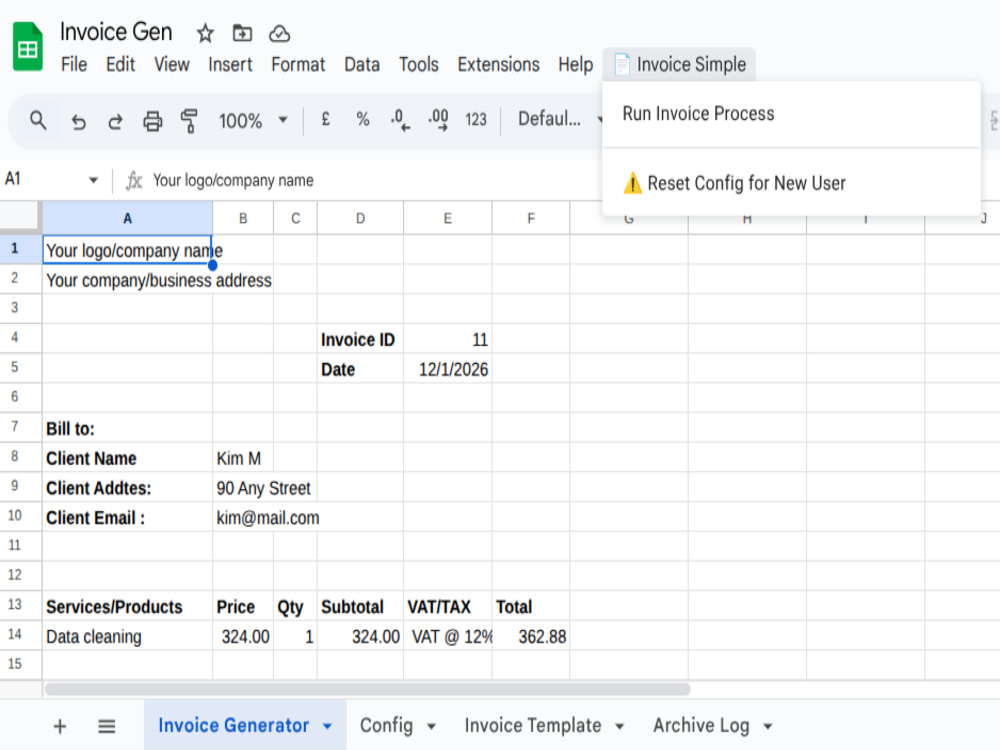The height and width of the screenshot is (750, 1000).
Task: Open the Invoice Template tab arrow menu
Action: click(x=619, y=726)
